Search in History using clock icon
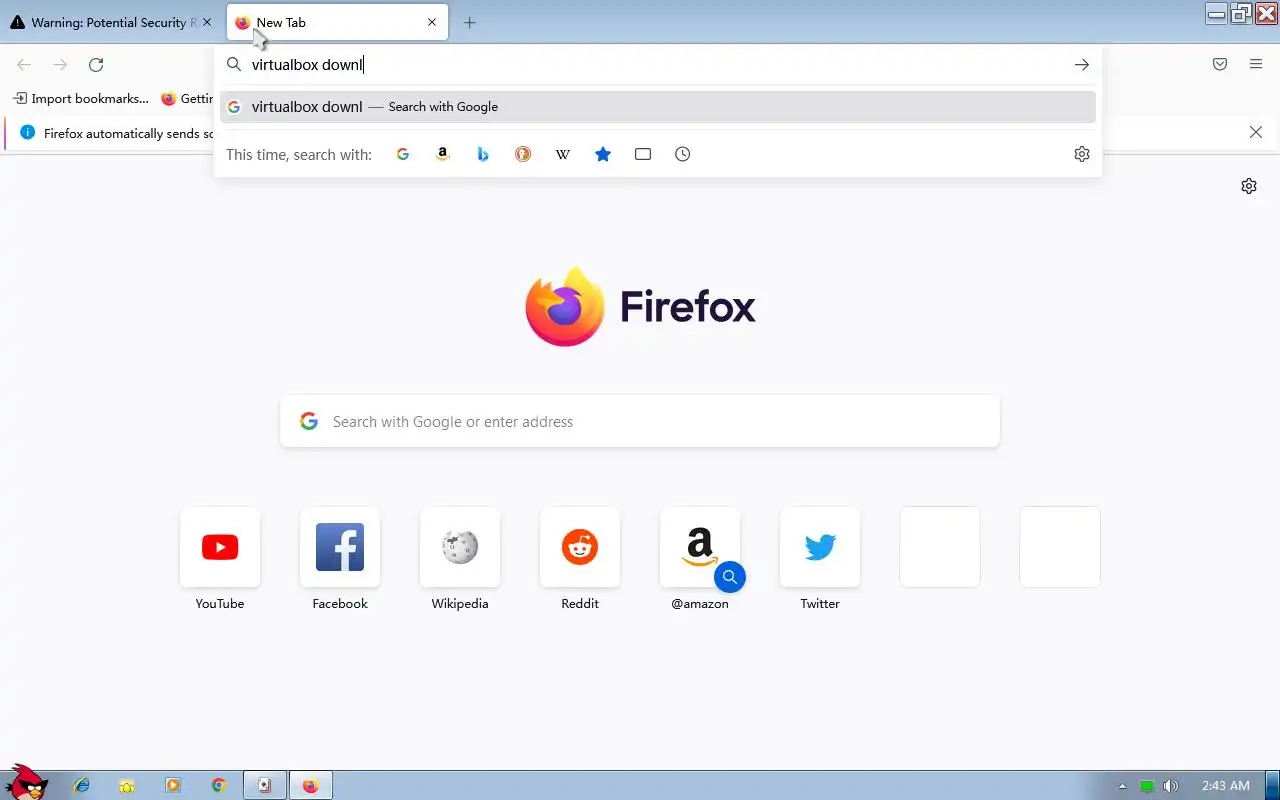This screenshot has height=800, width=1280. click(683, 154)
